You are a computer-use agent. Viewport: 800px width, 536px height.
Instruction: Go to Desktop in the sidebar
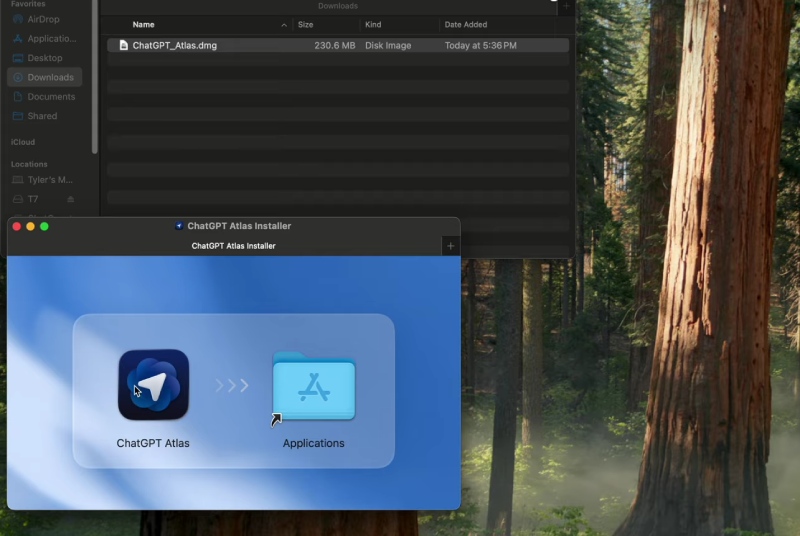44,58
